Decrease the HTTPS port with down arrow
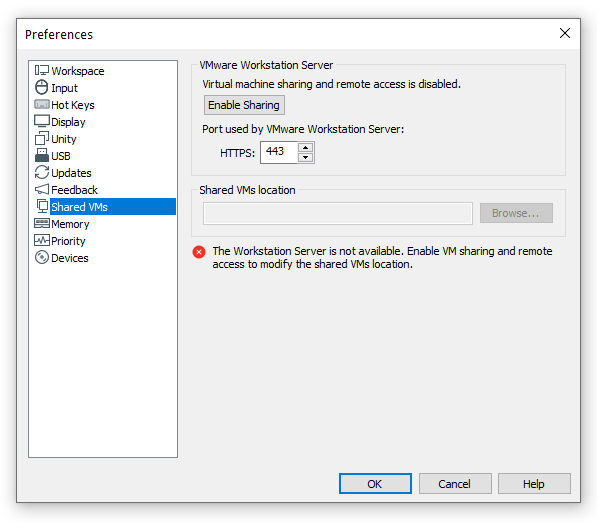The height and width of the screenshot is (526, 597). tap(305, 158)
